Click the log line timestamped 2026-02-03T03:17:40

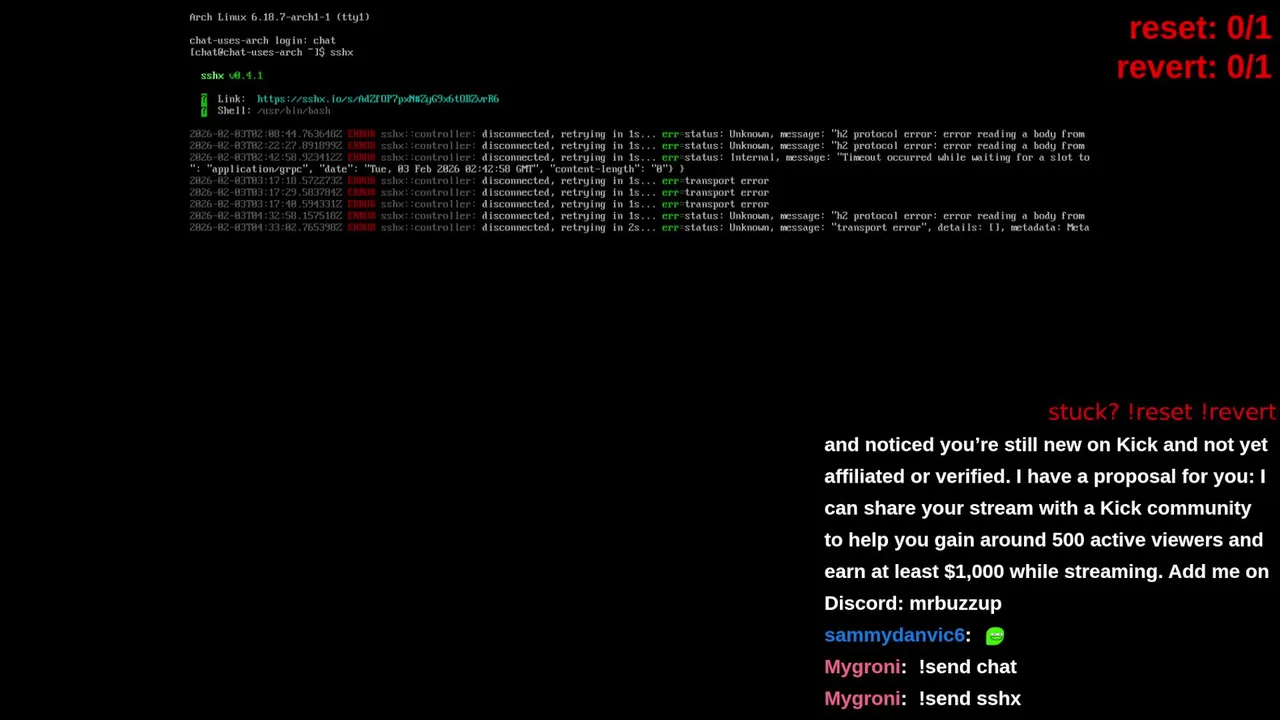(479, 204)
